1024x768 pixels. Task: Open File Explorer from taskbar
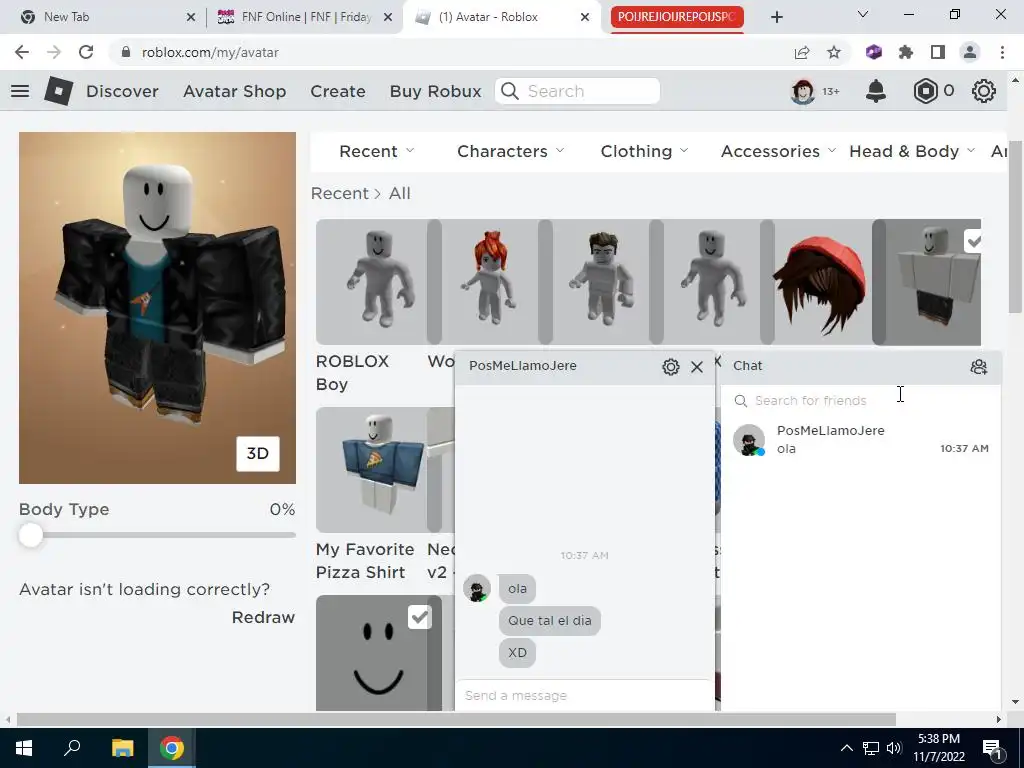pyautogui.click(x=122, y=748)
